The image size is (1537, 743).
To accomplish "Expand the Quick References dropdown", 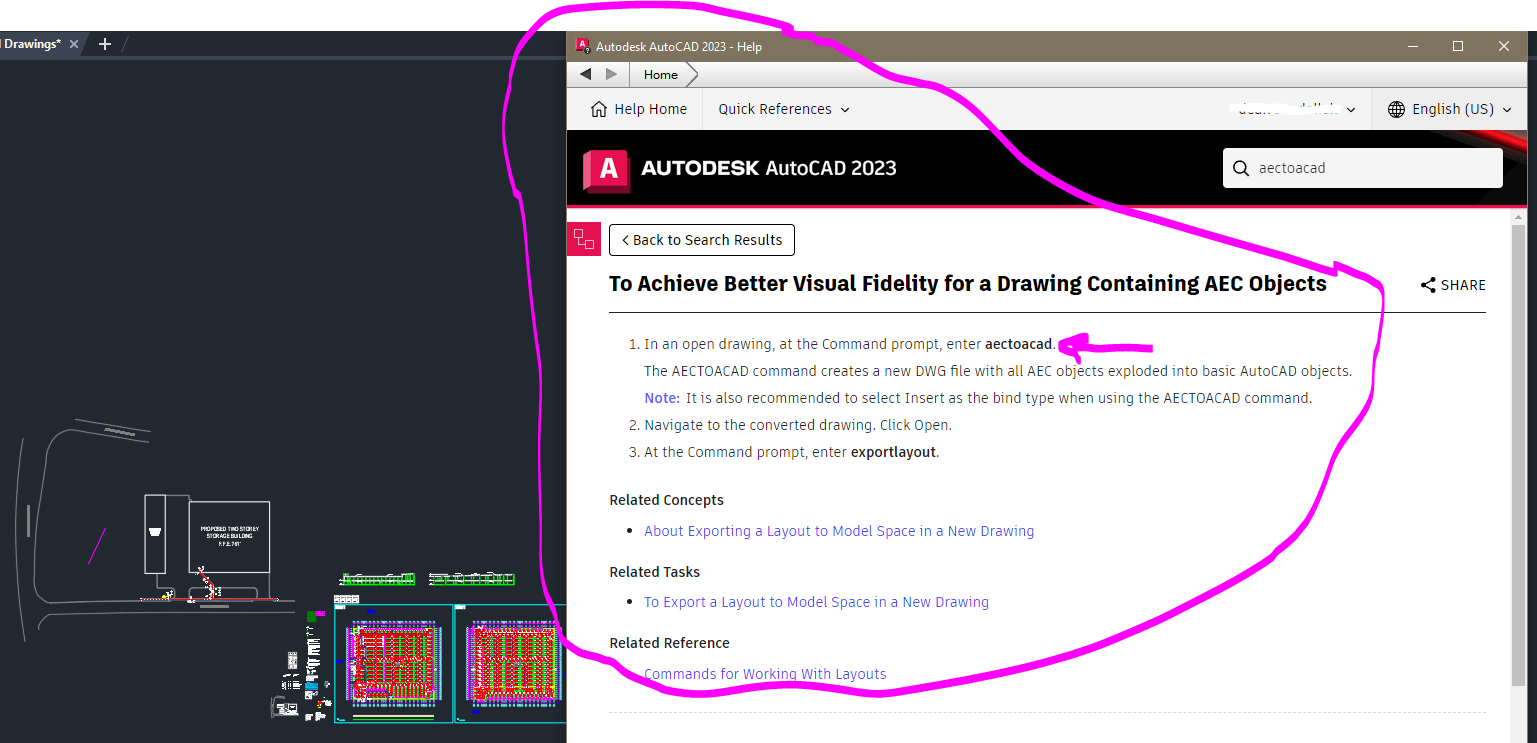I will (784, 109).
